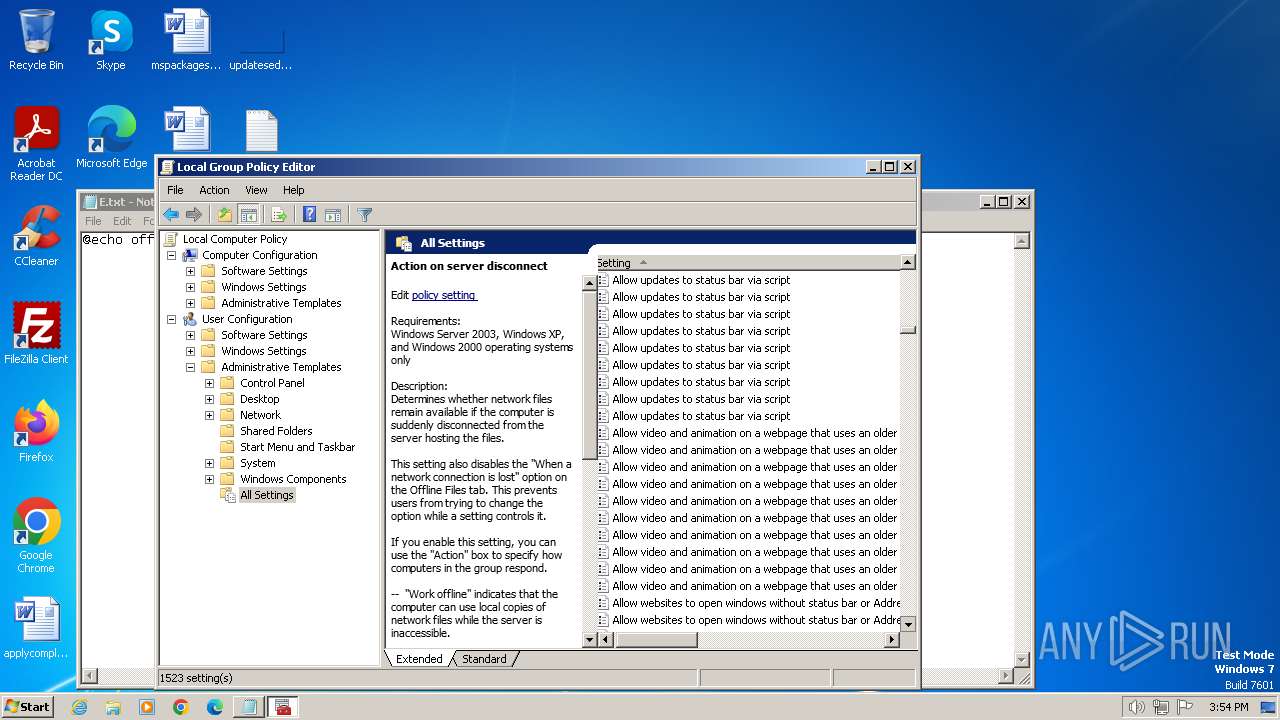Select Desktop folder in tree
1280x720 pixels.
(x=259, y=399)
